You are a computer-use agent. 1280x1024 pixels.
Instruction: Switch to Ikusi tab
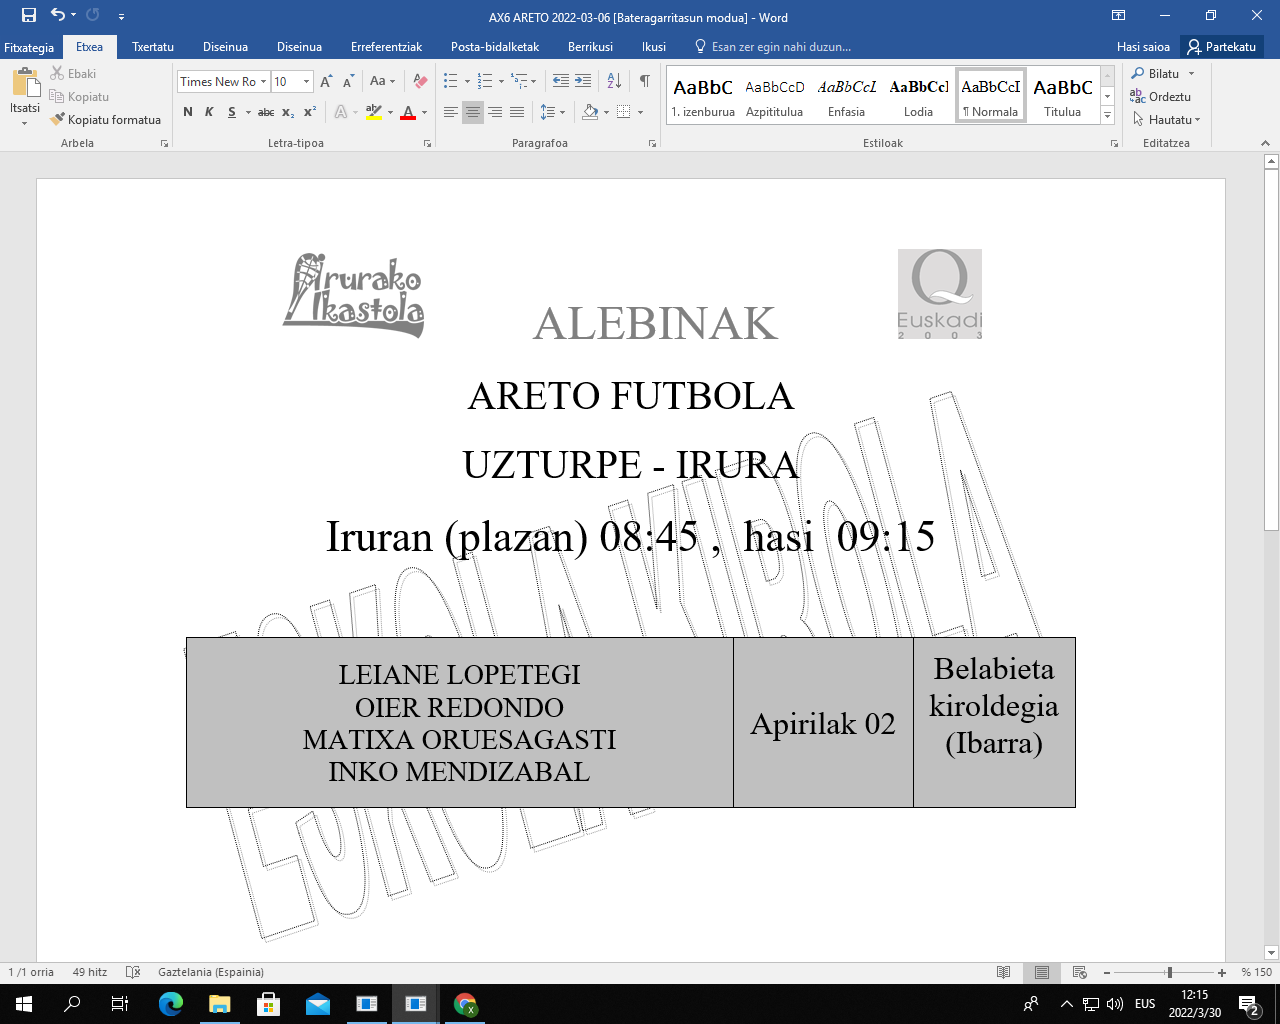pos(654,47)
